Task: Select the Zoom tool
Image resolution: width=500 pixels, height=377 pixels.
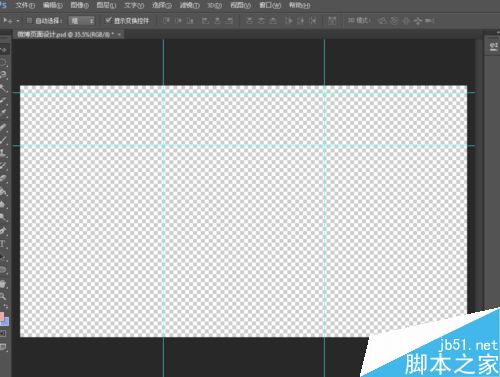Action: pyautogui.click(x=3, y=296)
